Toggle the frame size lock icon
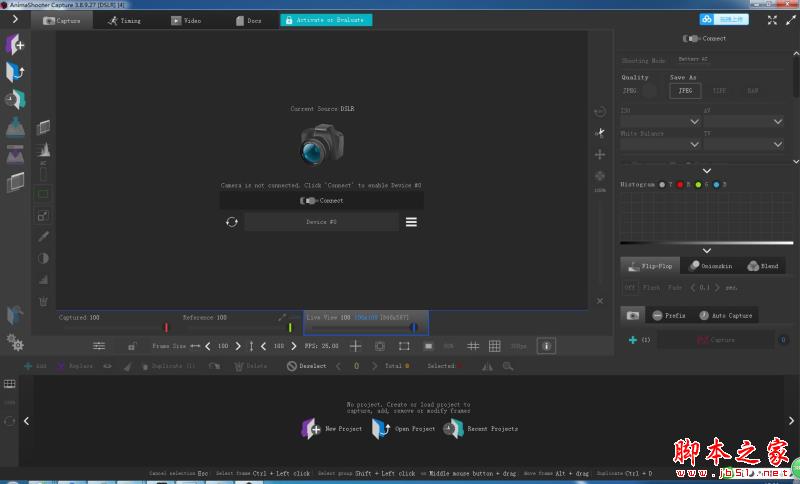The image size is (800, 484). (132, 346)
